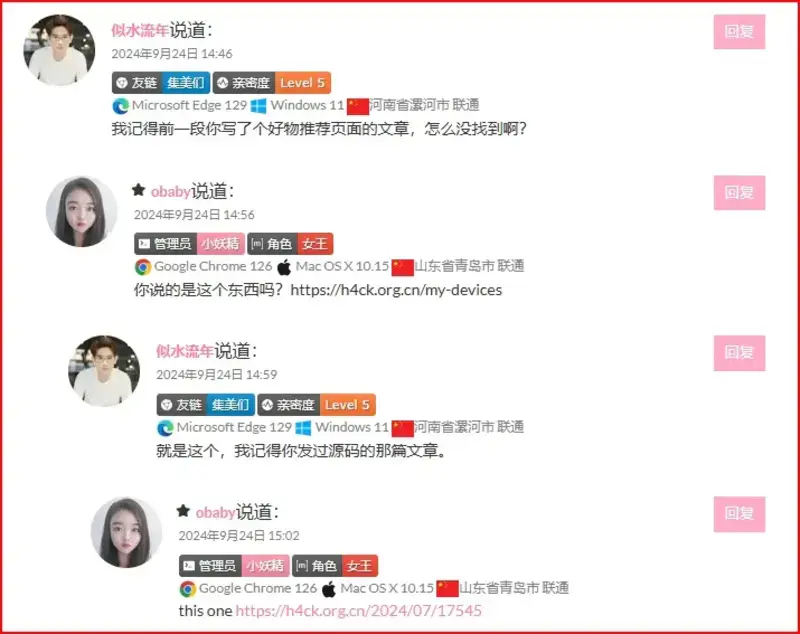Click the Apple logo icon in second comment
800x634 pixels.
tap(284, 267)
